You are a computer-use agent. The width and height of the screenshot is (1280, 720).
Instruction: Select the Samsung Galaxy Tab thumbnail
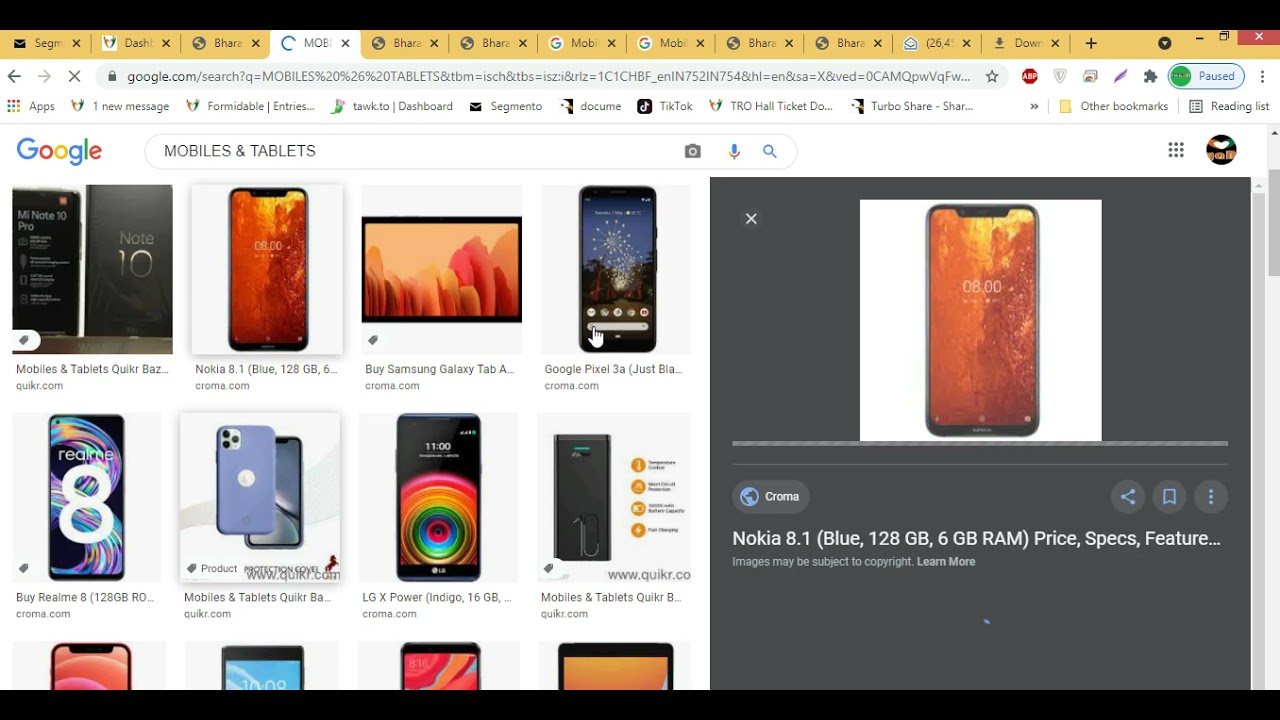click(442, 269)
